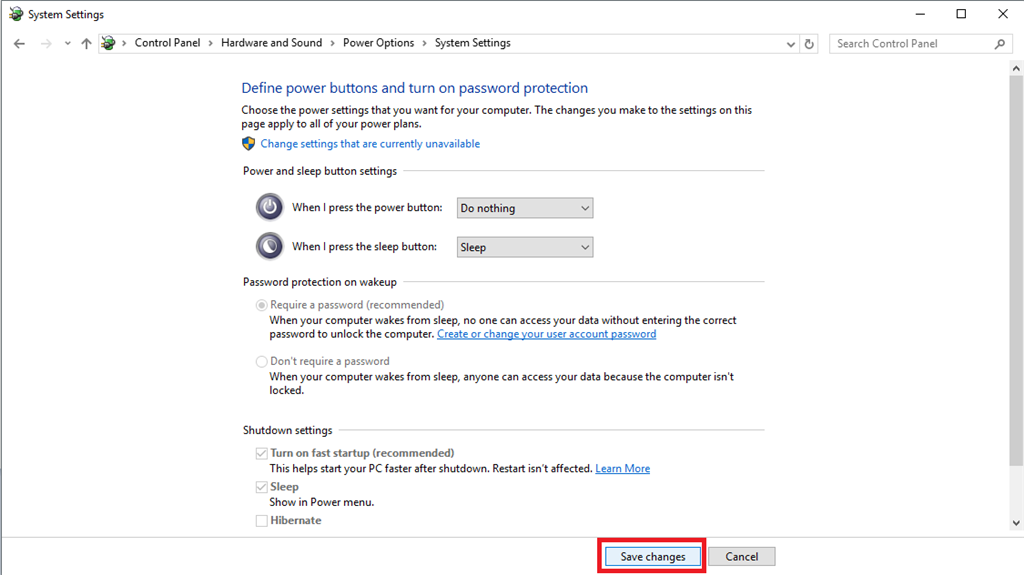
Task: Click 'Show in Power menu.' text
Action: (322, 502)
